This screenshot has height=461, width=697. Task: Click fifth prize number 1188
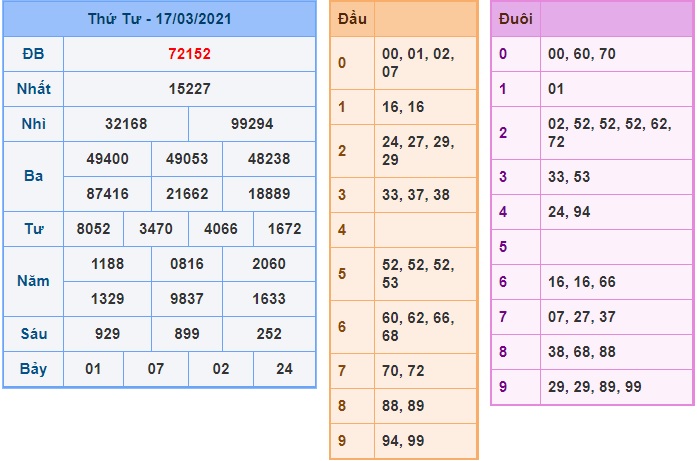(108, 264)
